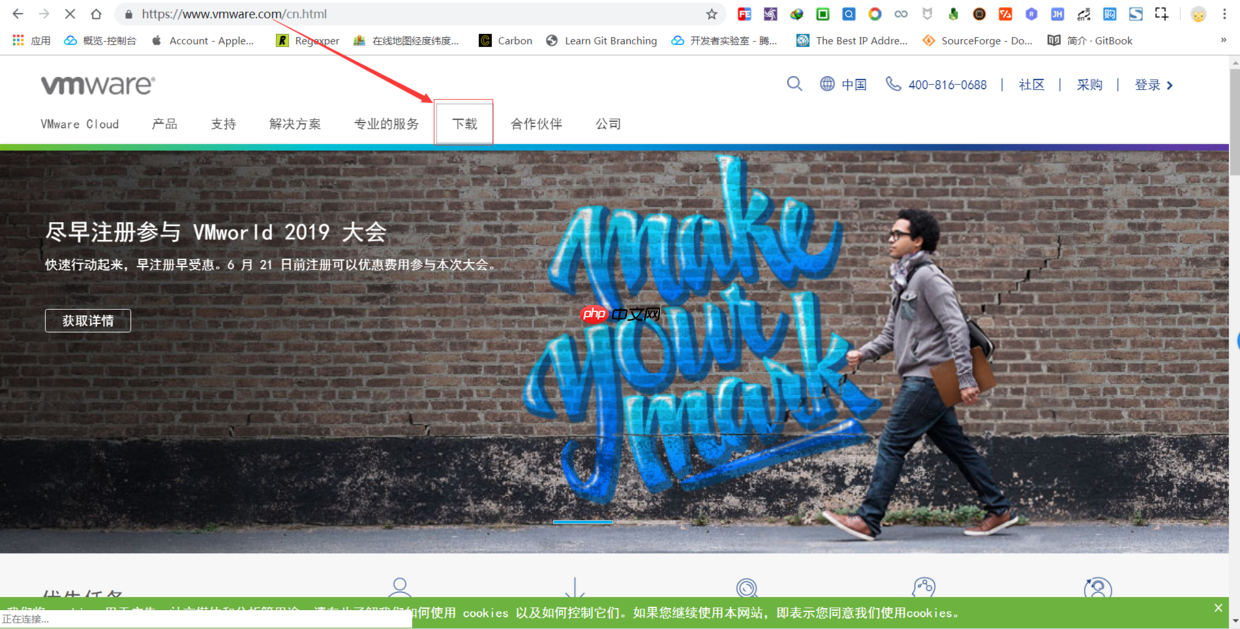Click the VMware logo

(x=96, y=84)
